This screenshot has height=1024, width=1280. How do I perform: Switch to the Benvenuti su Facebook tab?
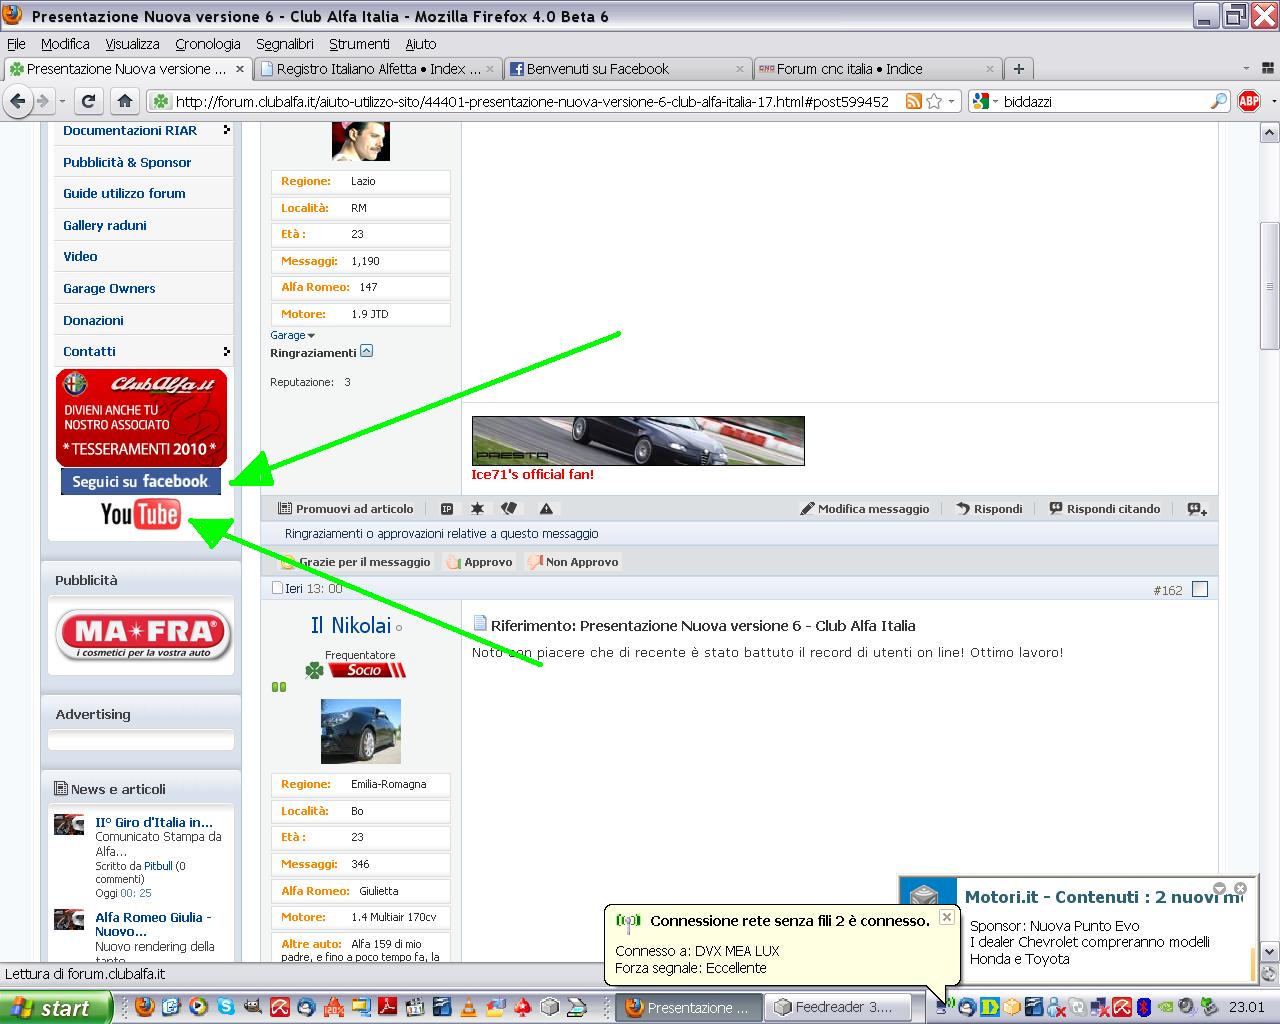pyautogui.click(x=597, y=69)
